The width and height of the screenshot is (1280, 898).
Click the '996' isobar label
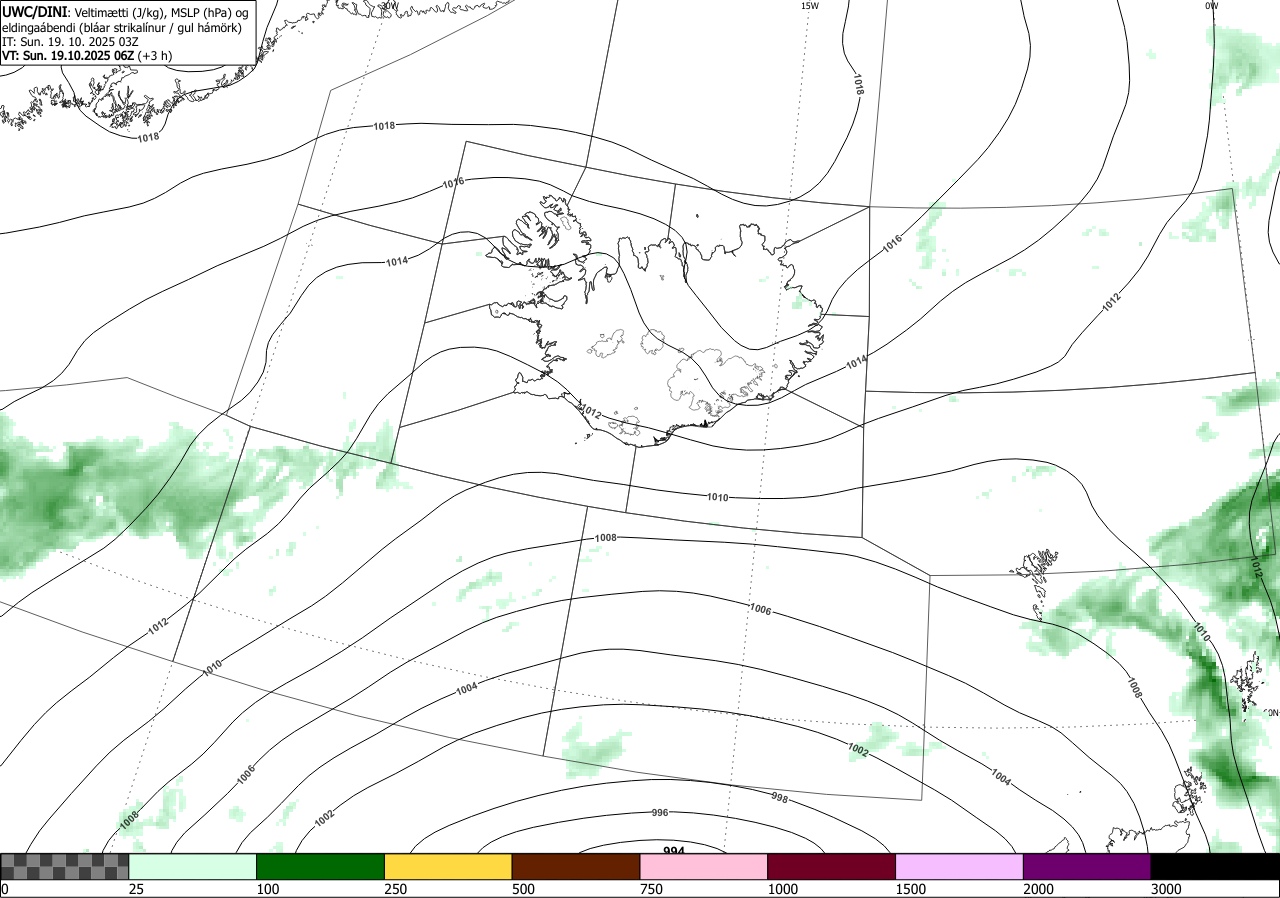click(659, 813)
